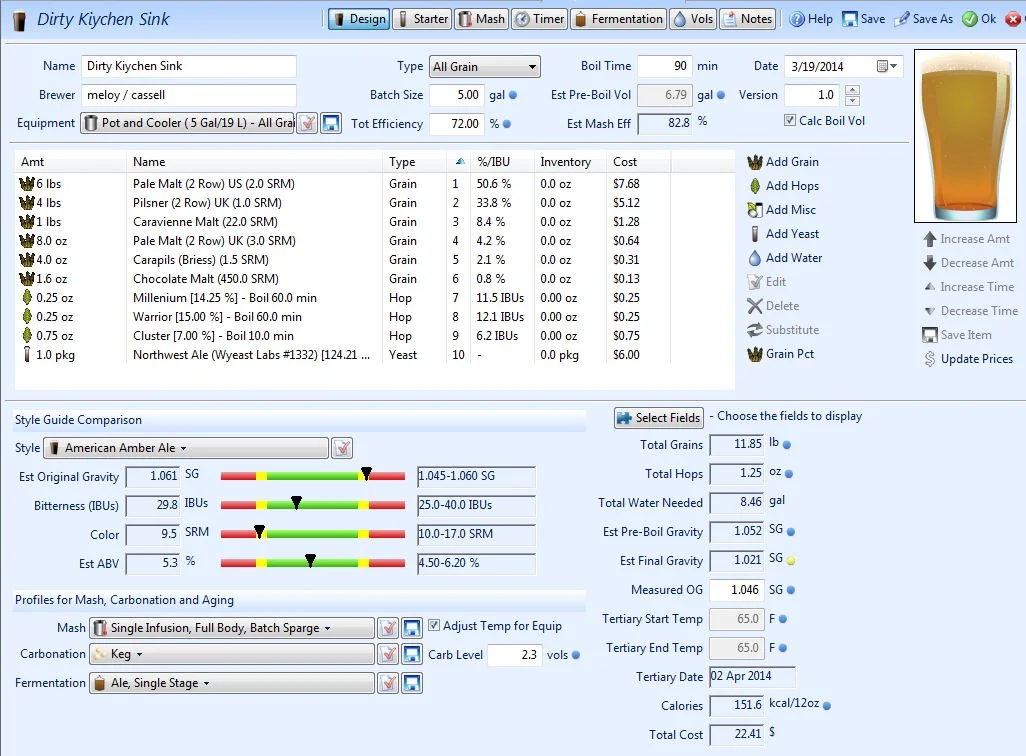Save the fermentation profile disk icon
The height and width of the screenshot is (756, 1026).
(412, 683)
